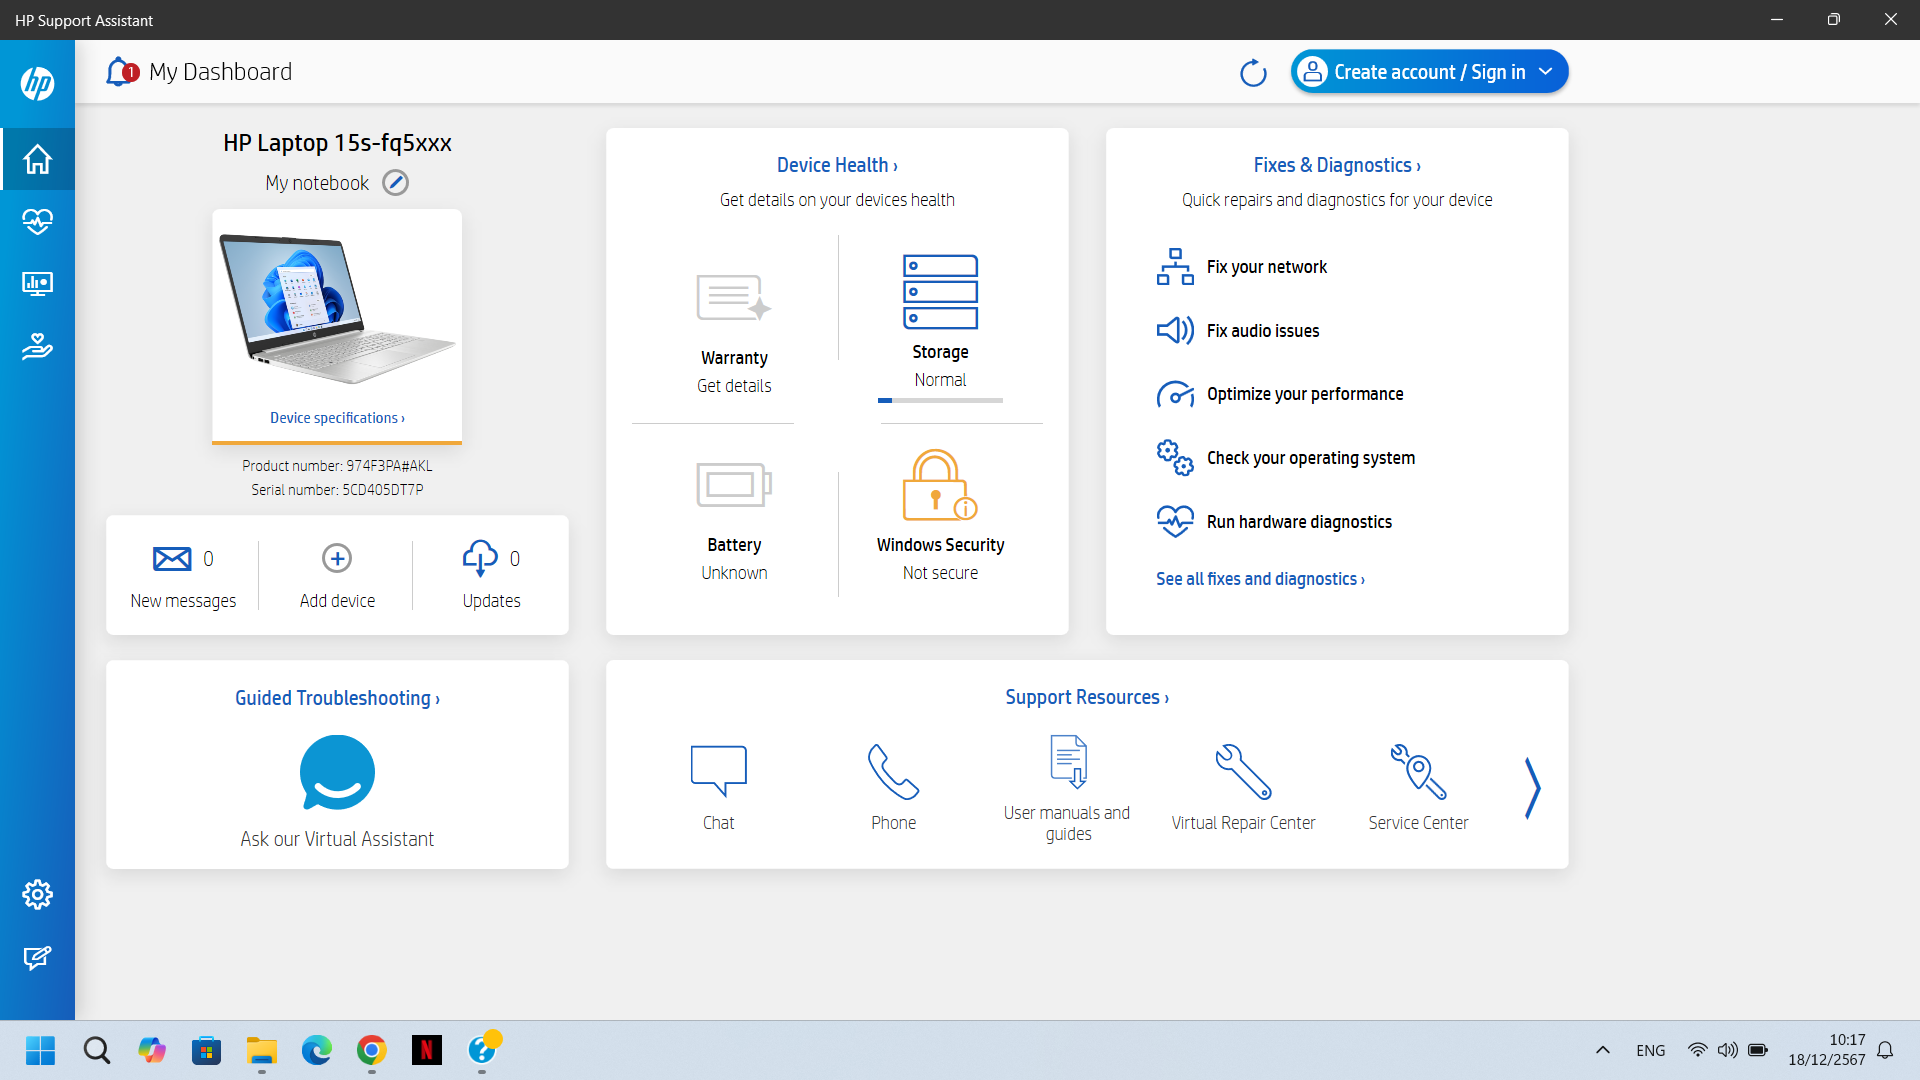Click the Optimize your performance label
The width and height of the screenshot is (1920, 1080).
point(1305,394)
